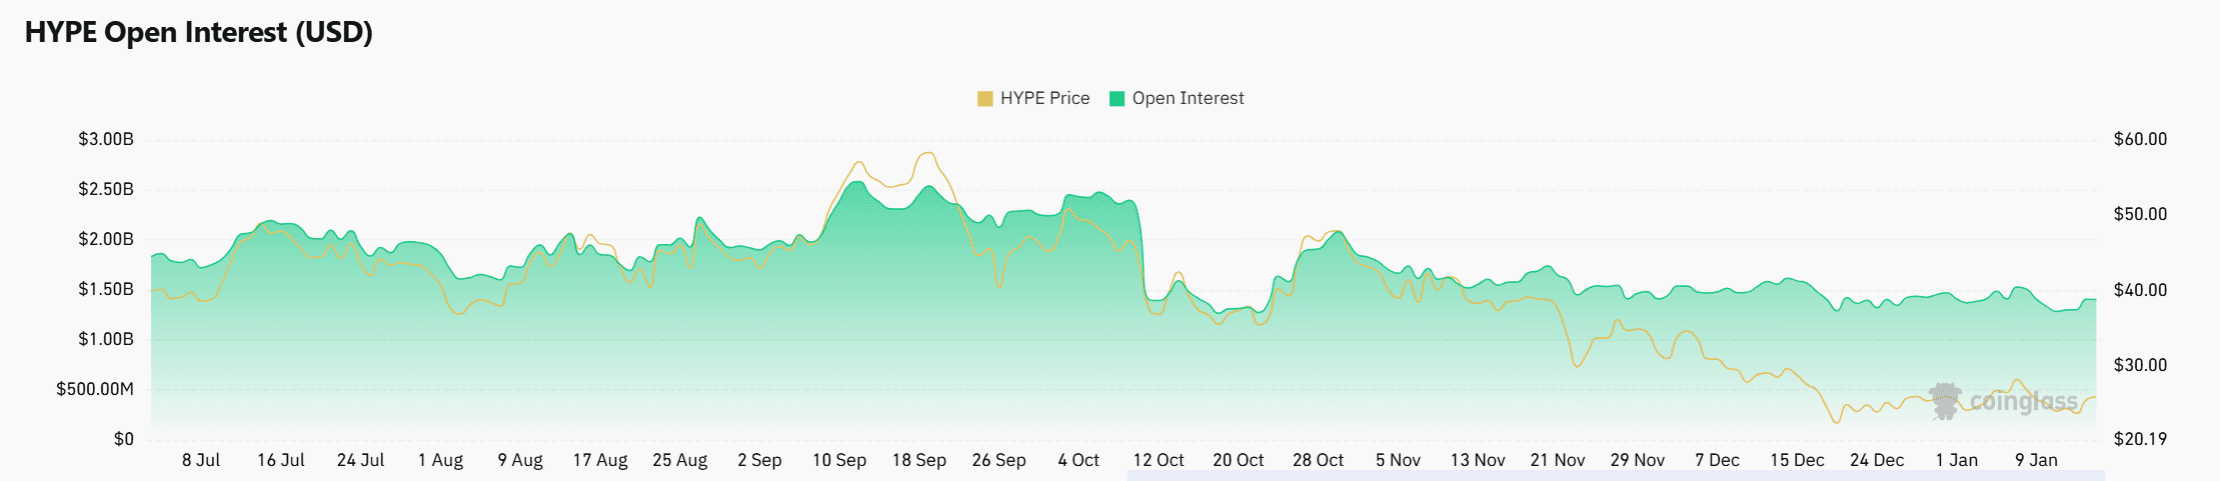Click the 1 Aug date label
Image resolution: width=2220 pixels, height=481 pixels.
[440, 460]
